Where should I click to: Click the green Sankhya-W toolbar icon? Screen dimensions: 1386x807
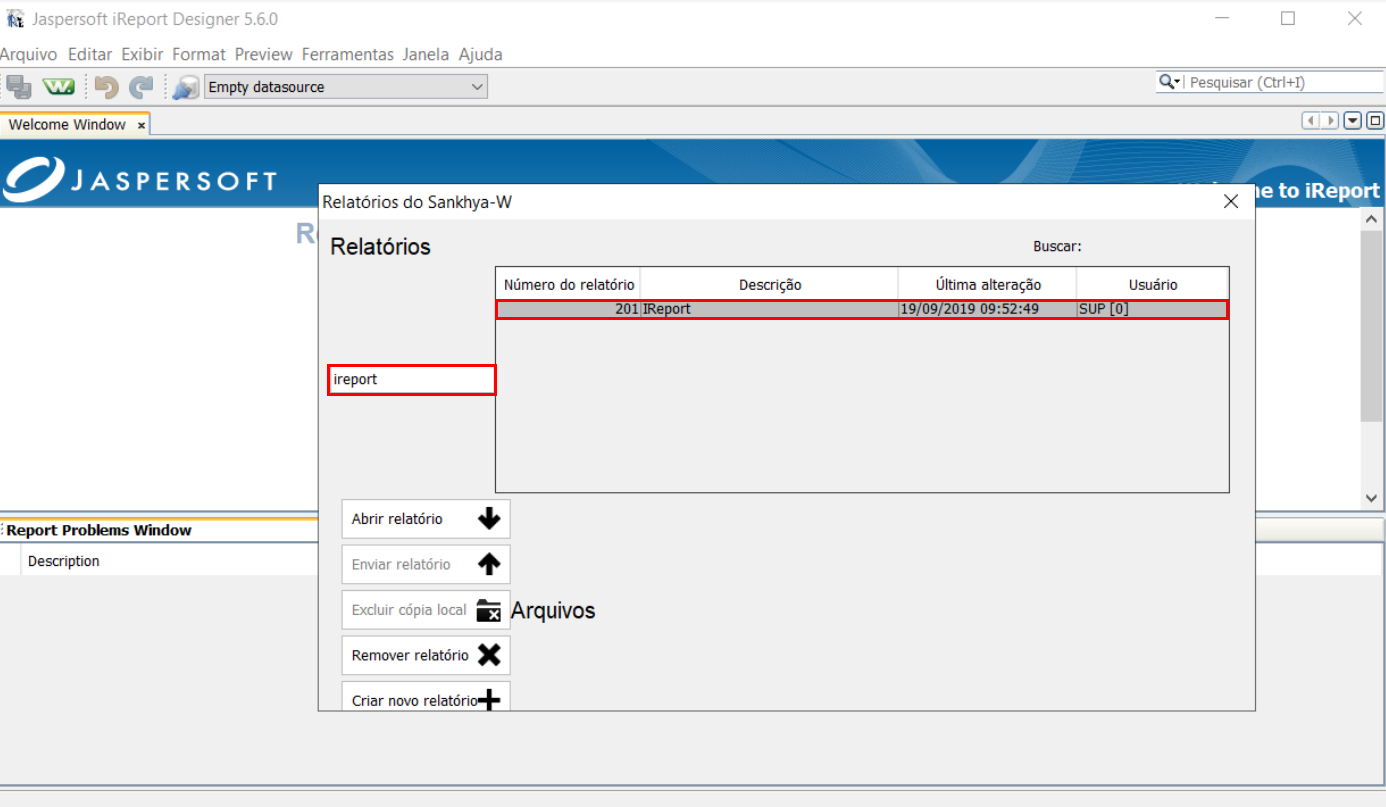point(58,87)
